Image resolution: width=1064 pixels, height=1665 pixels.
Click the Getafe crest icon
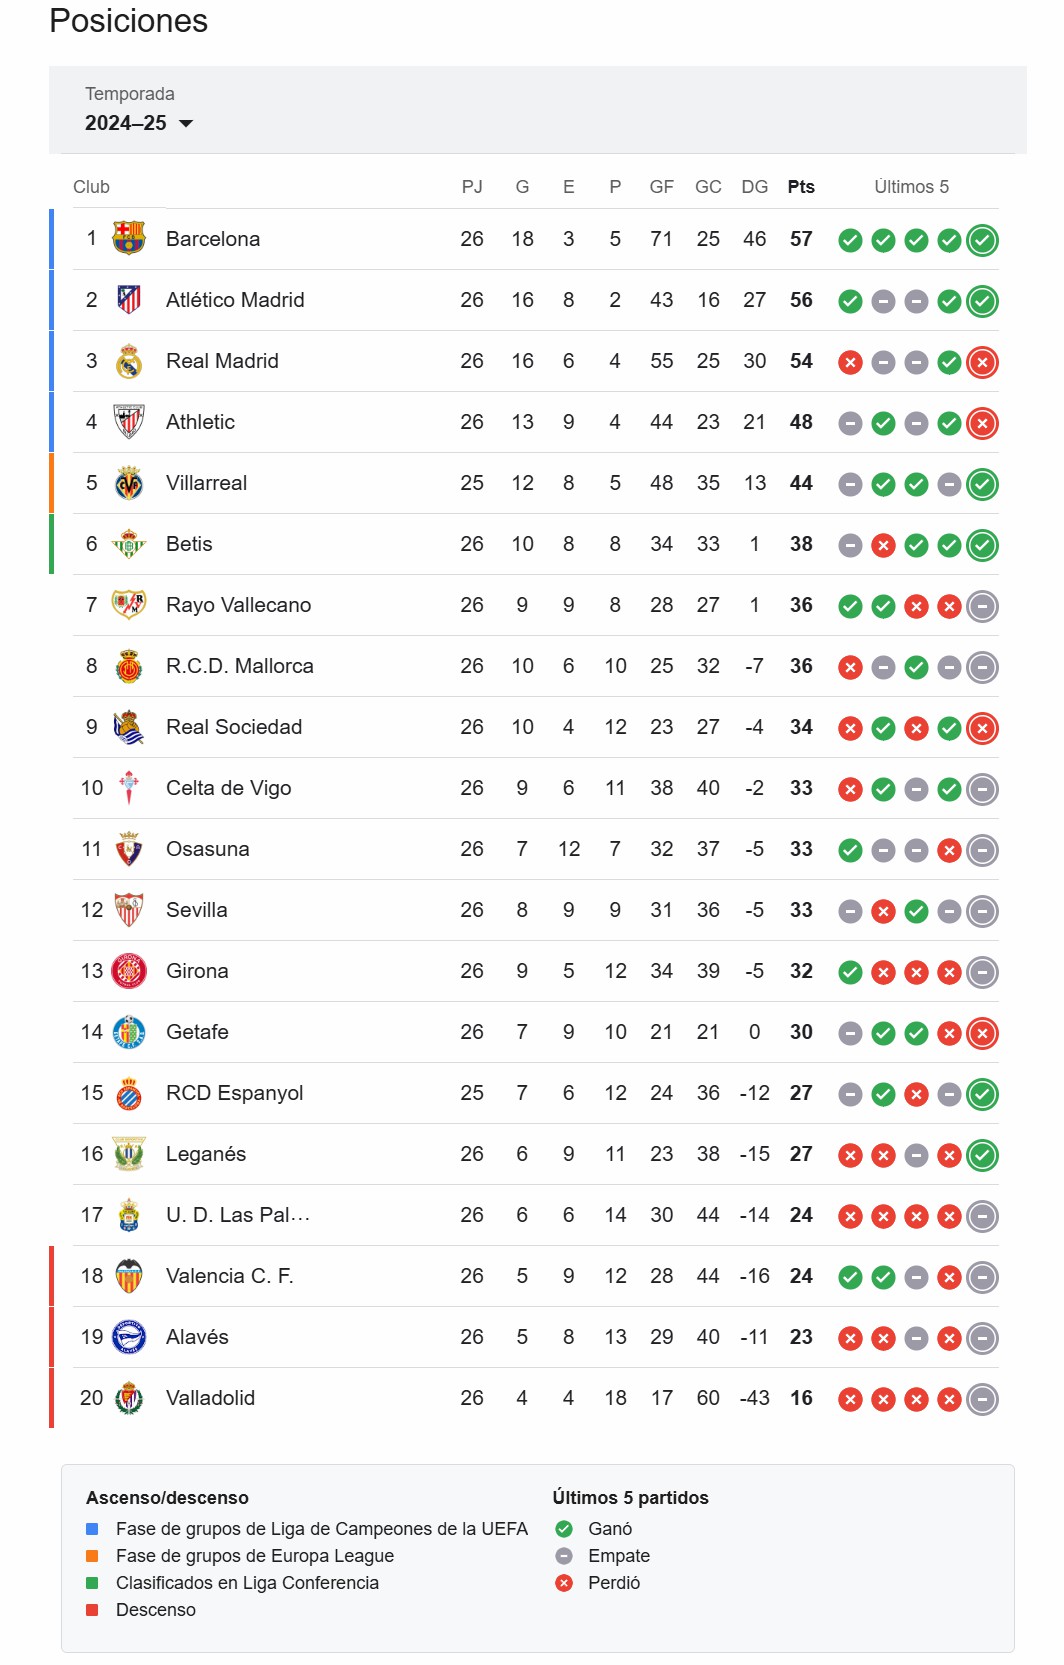[x=129, y=1031]
